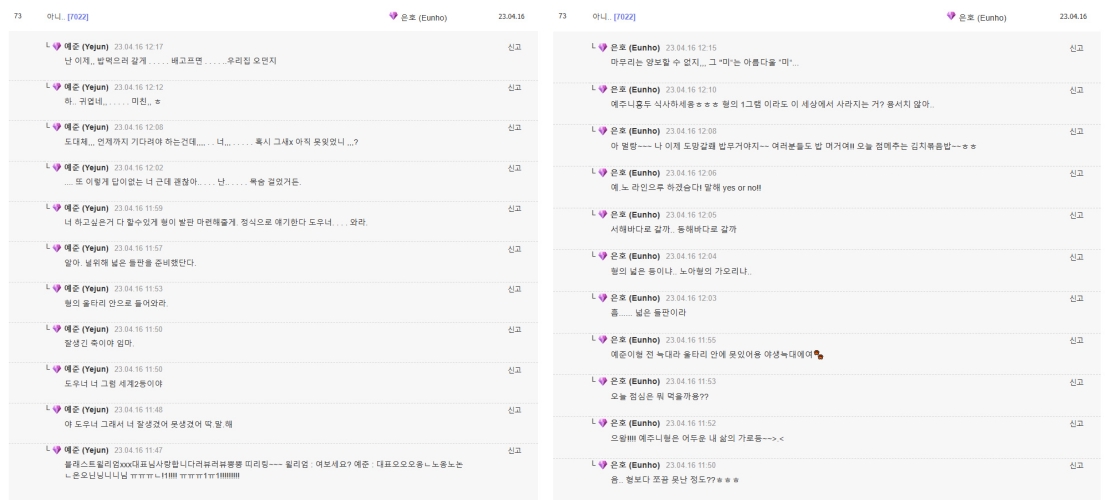Report Eunho's 12:15 comment via 신고
1107x500 pixels.
coord(1076,48)
